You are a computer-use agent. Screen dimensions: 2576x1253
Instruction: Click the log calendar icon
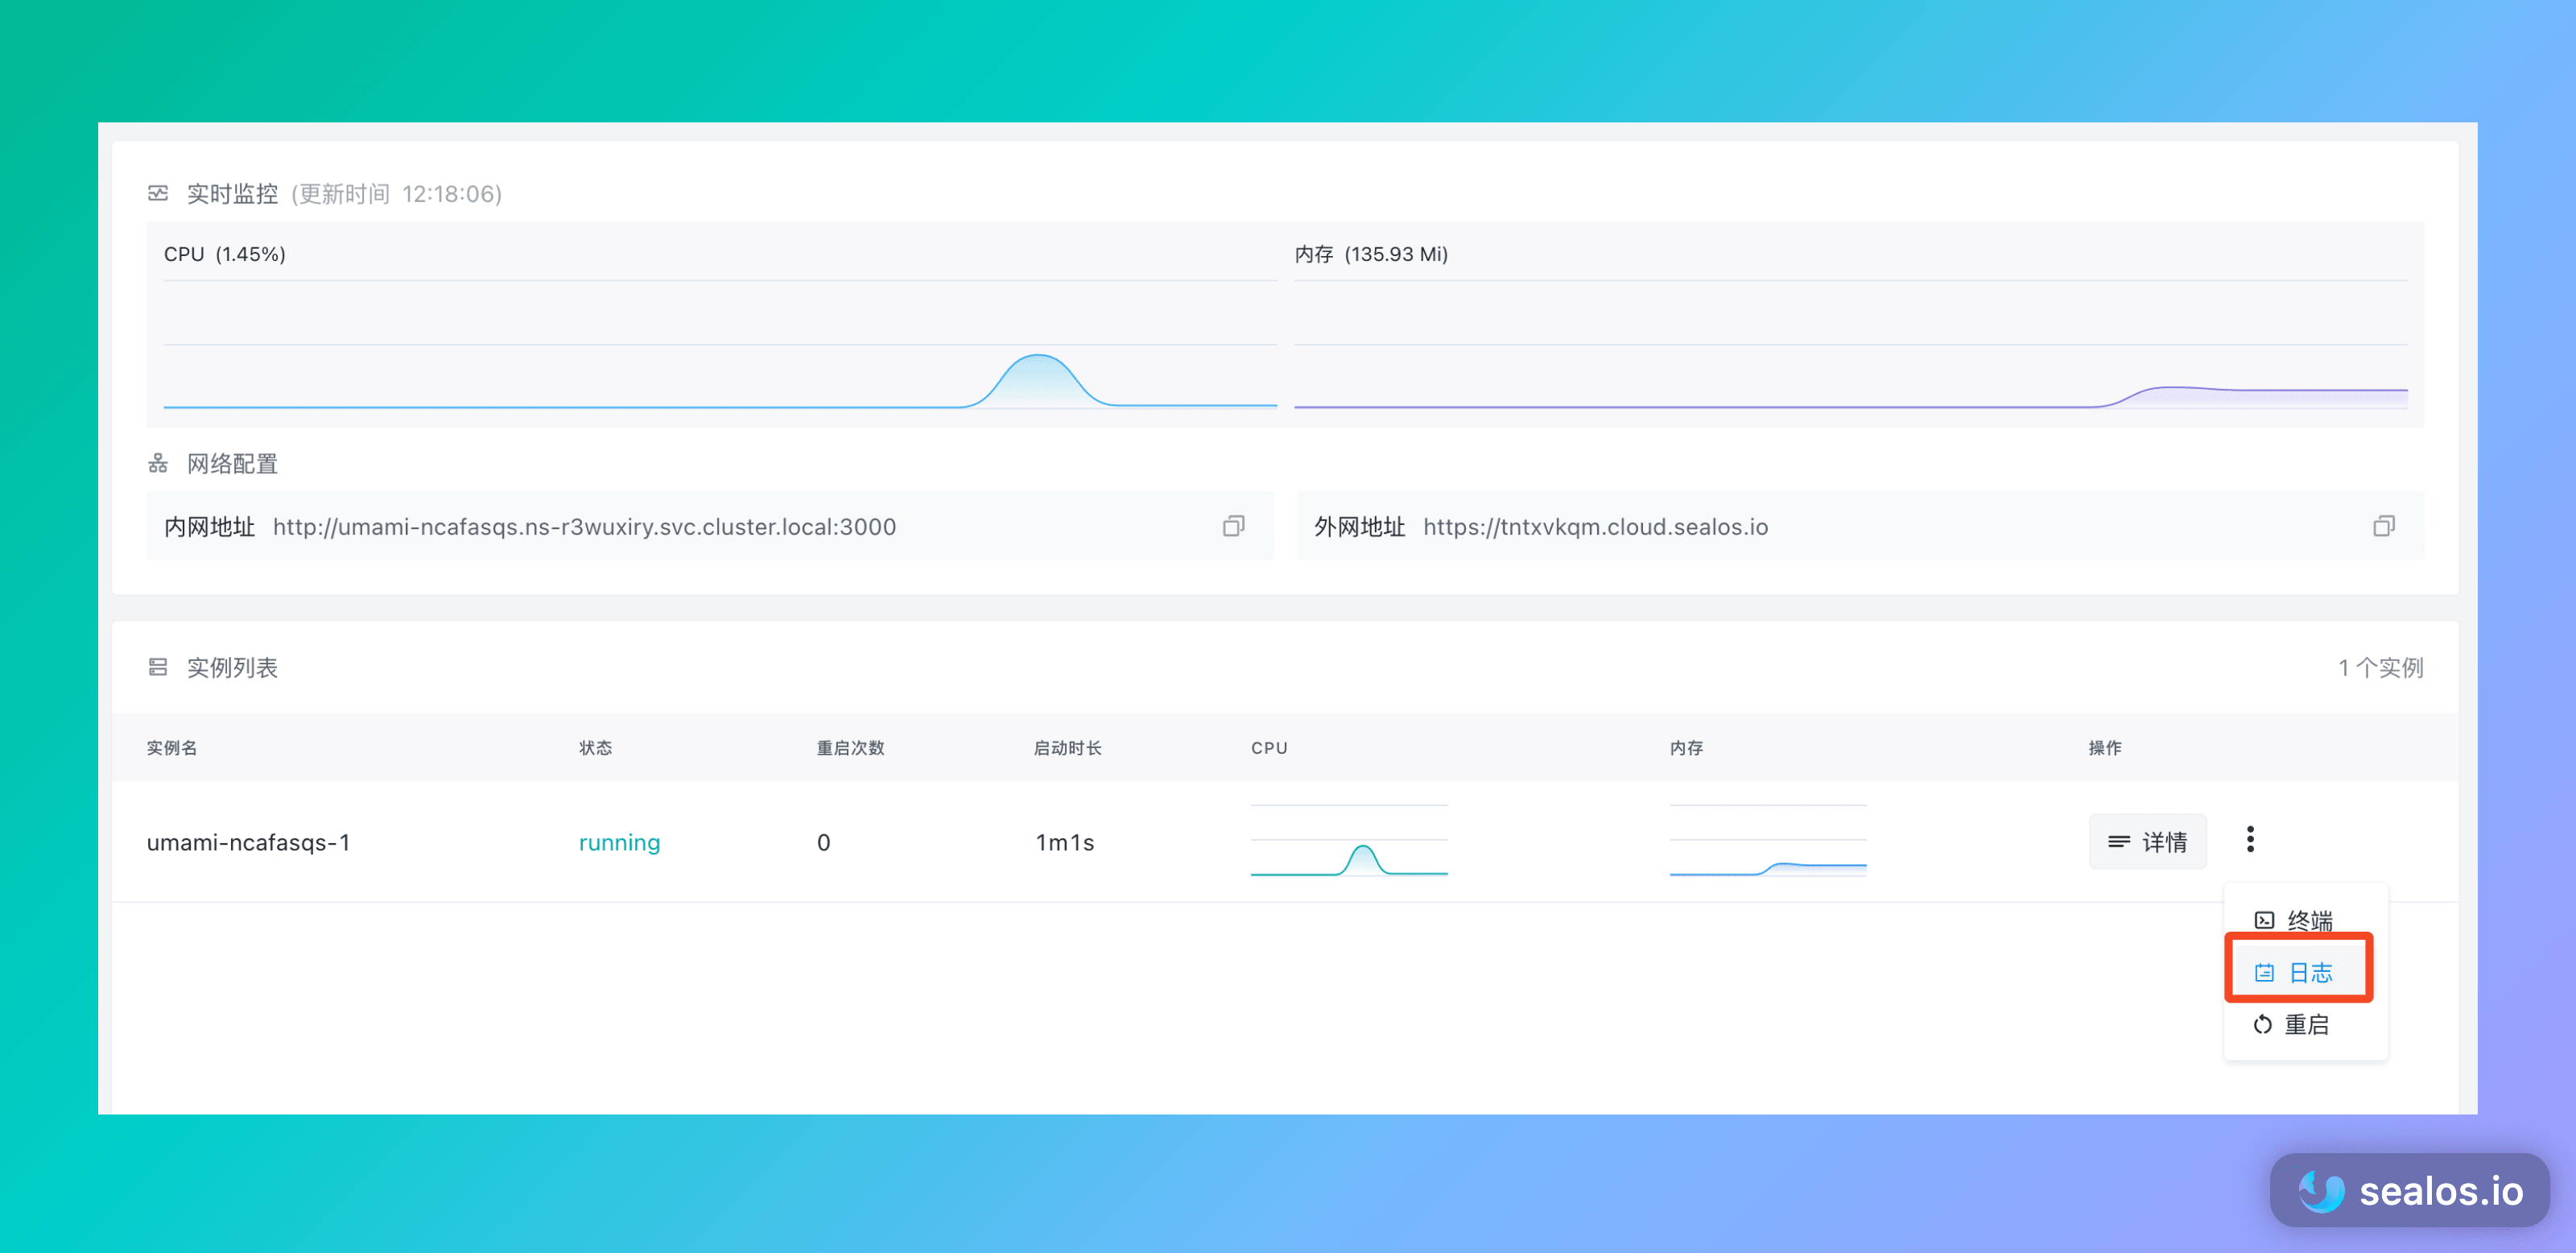(x=2265, y=972)
